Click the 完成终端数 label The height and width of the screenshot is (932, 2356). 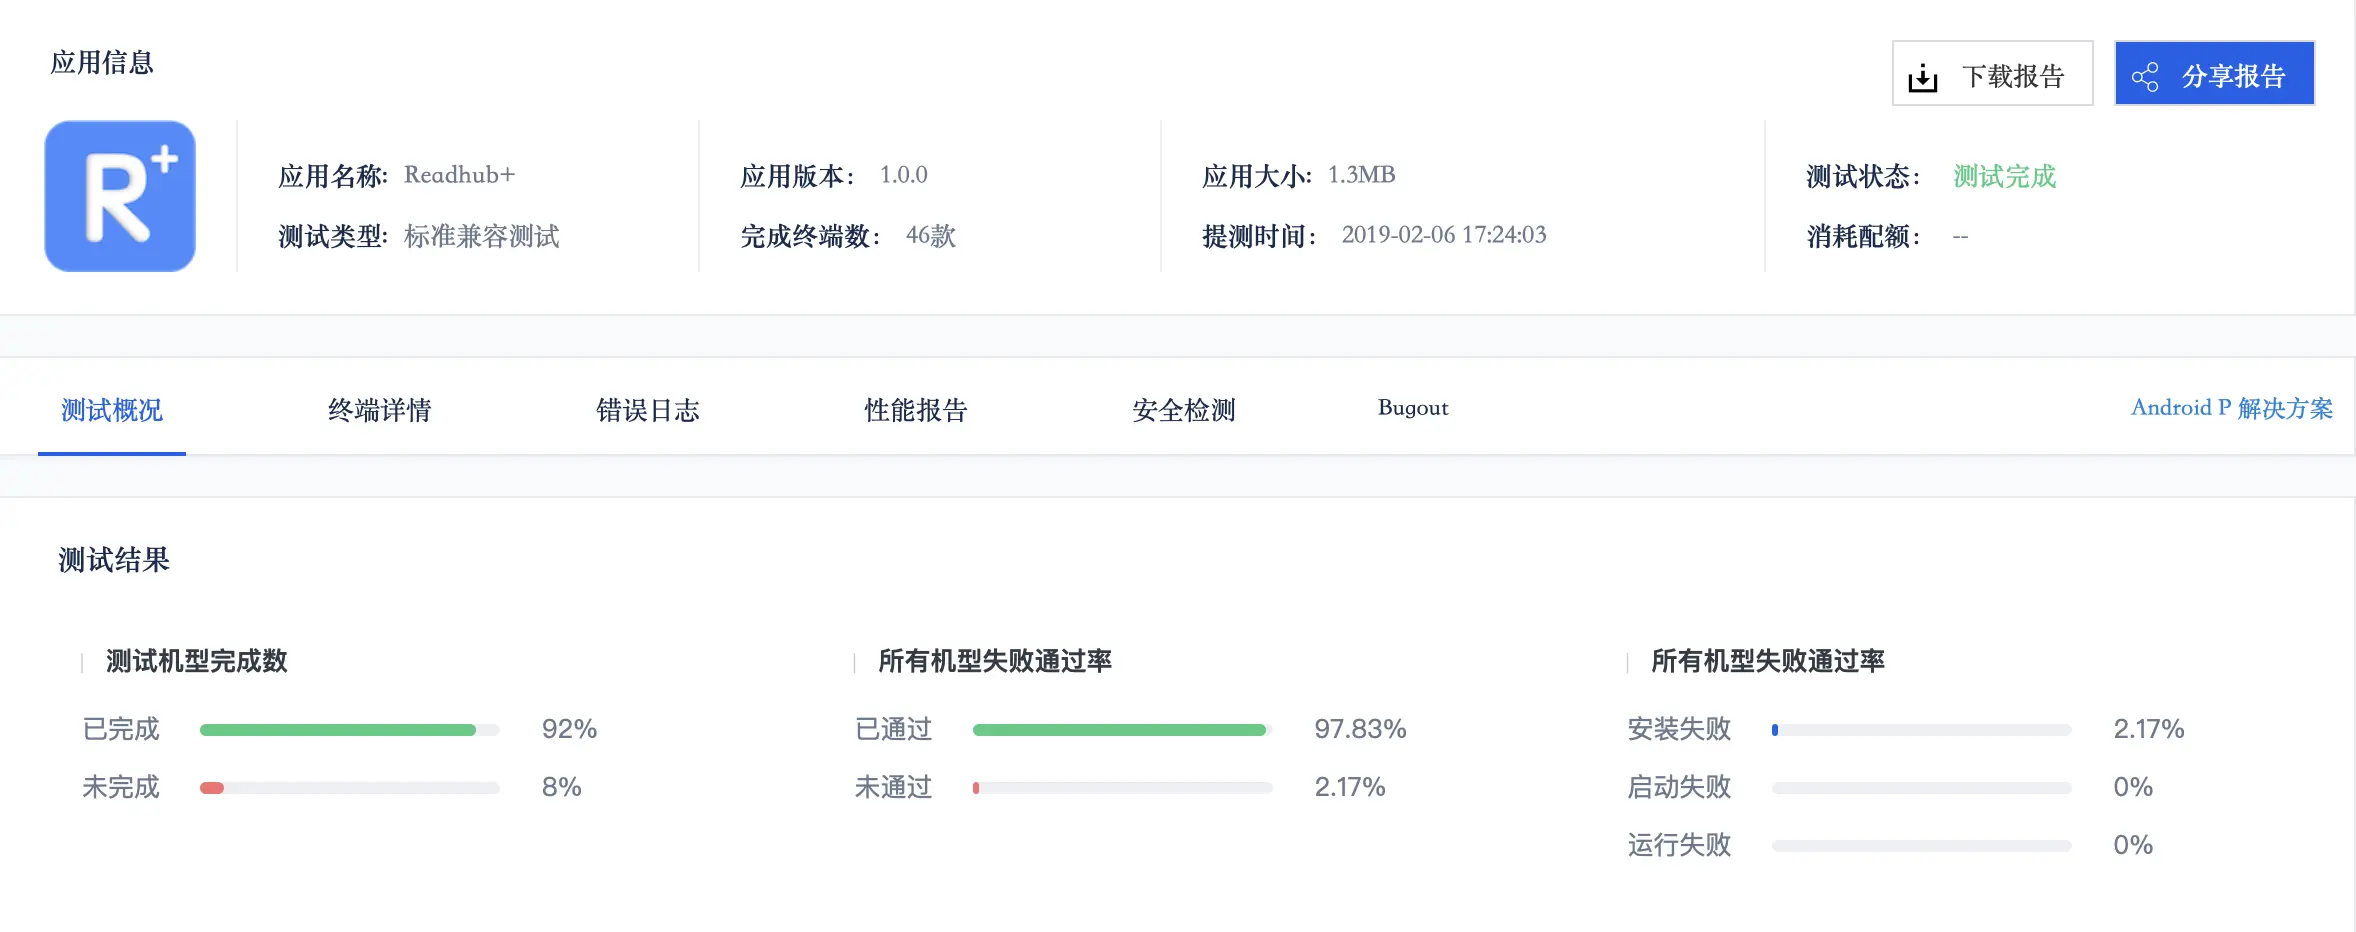click(811, 236)
